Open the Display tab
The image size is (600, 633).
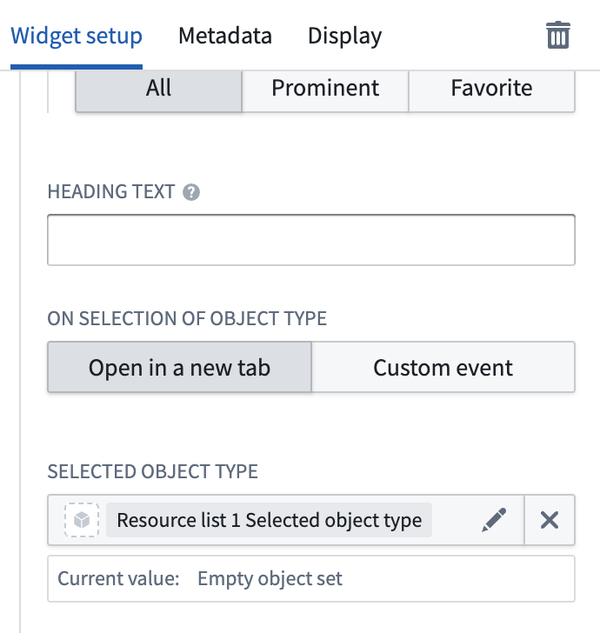pos(344,36)
